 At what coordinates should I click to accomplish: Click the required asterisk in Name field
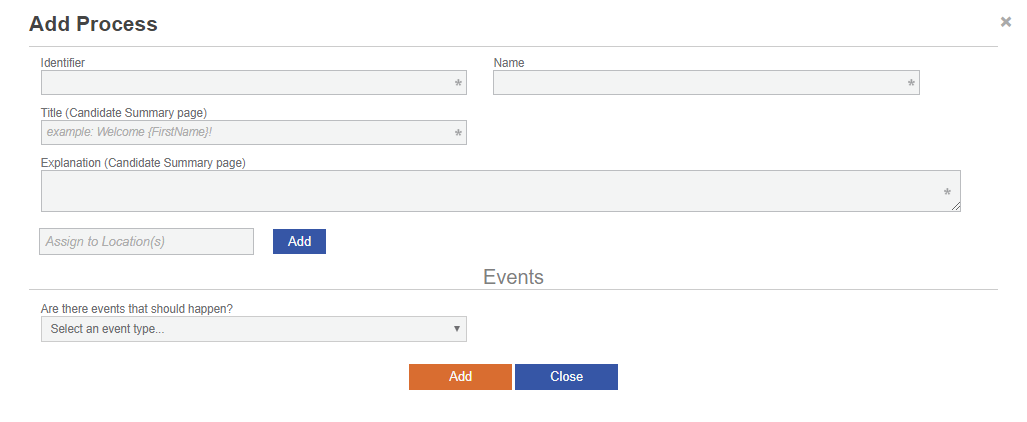911,84
